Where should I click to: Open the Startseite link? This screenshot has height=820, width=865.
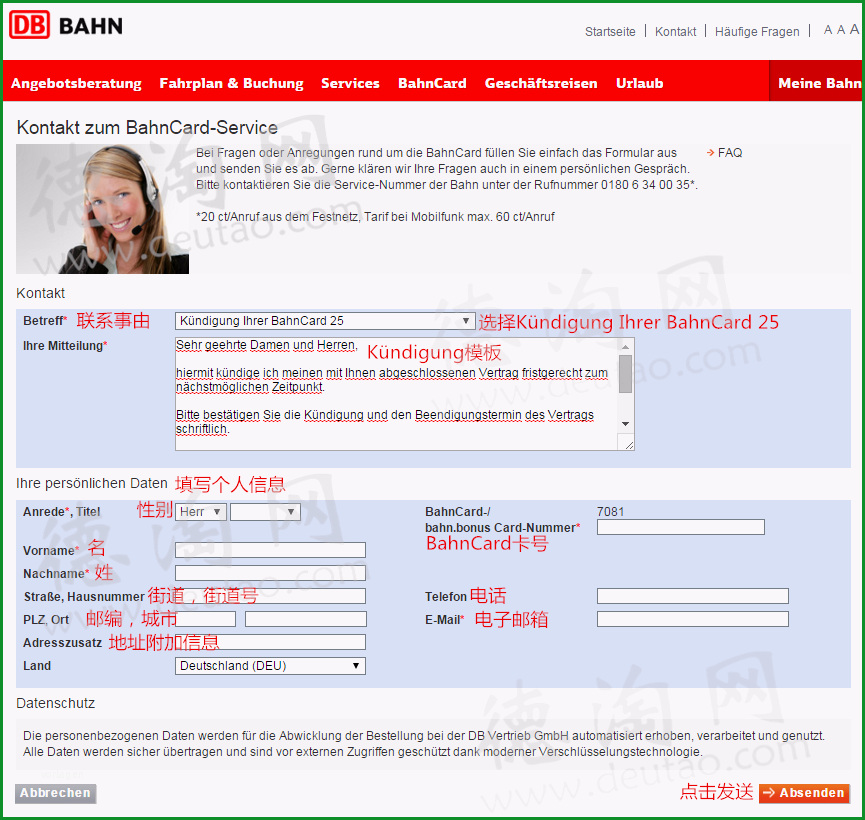coord(610,31)
